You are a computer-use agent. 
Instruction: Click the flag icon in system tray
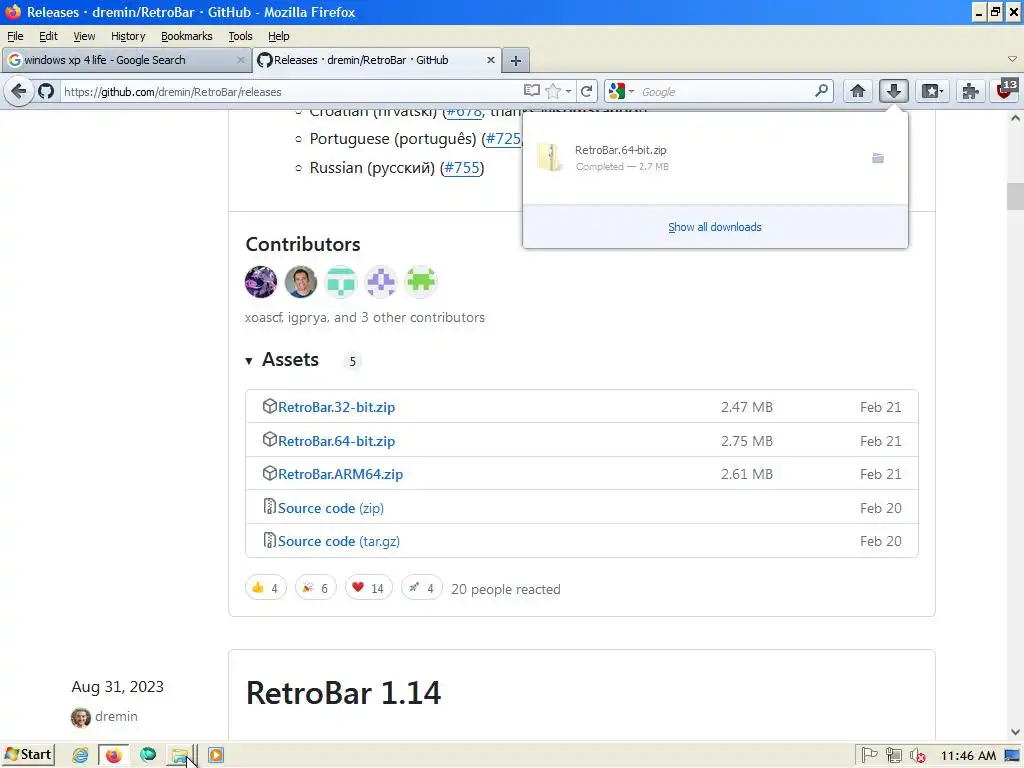(x=869, y=756)
